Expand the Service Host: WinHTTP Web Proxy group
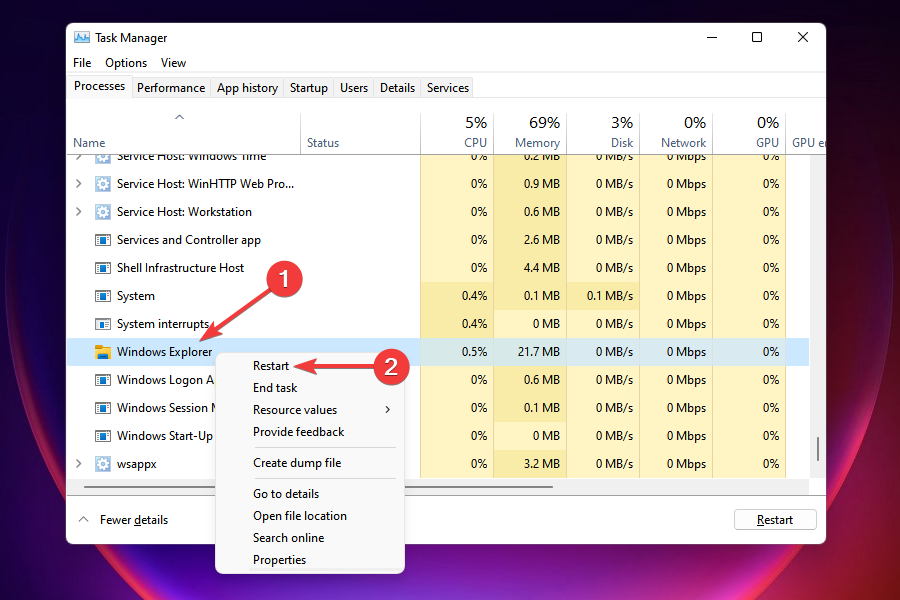Viewport: 900px width, 600px height. [80, 184]
